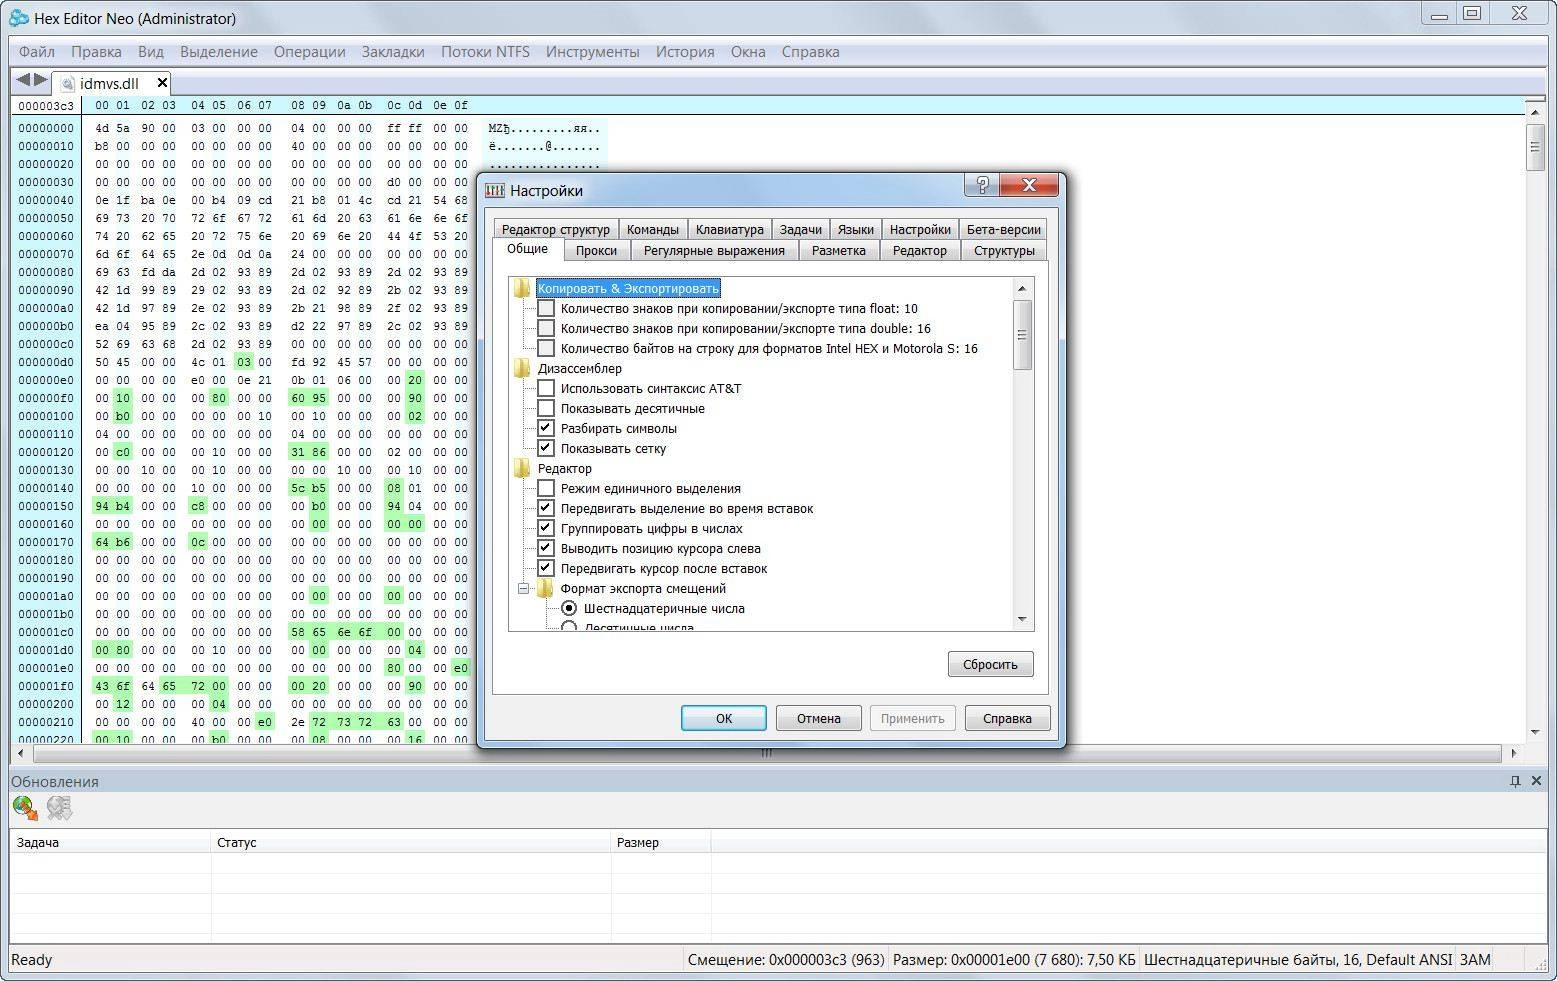Click the Редактор folder icon in tree

coord(522,468)
